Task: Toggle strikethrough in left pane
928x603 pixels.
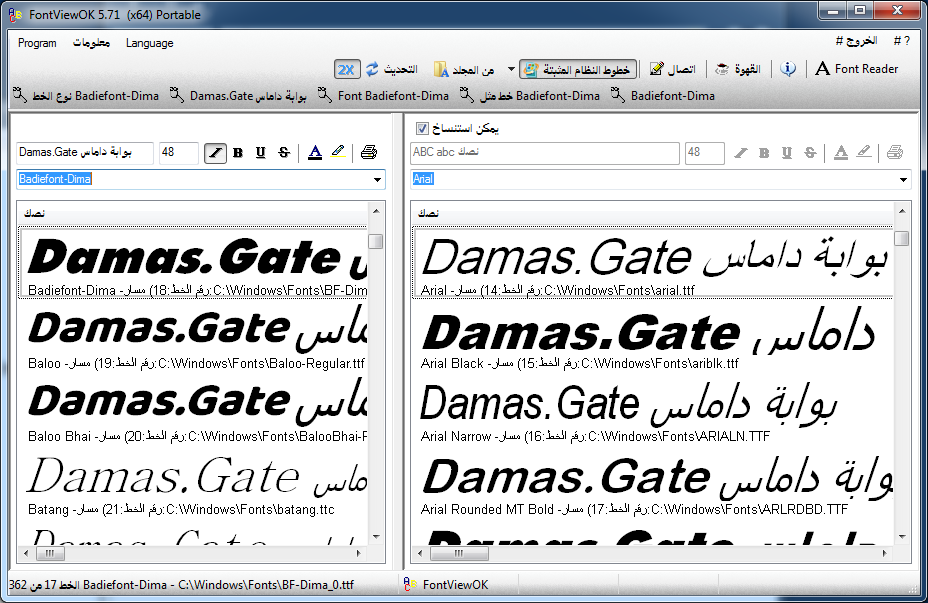Action: 284,153
